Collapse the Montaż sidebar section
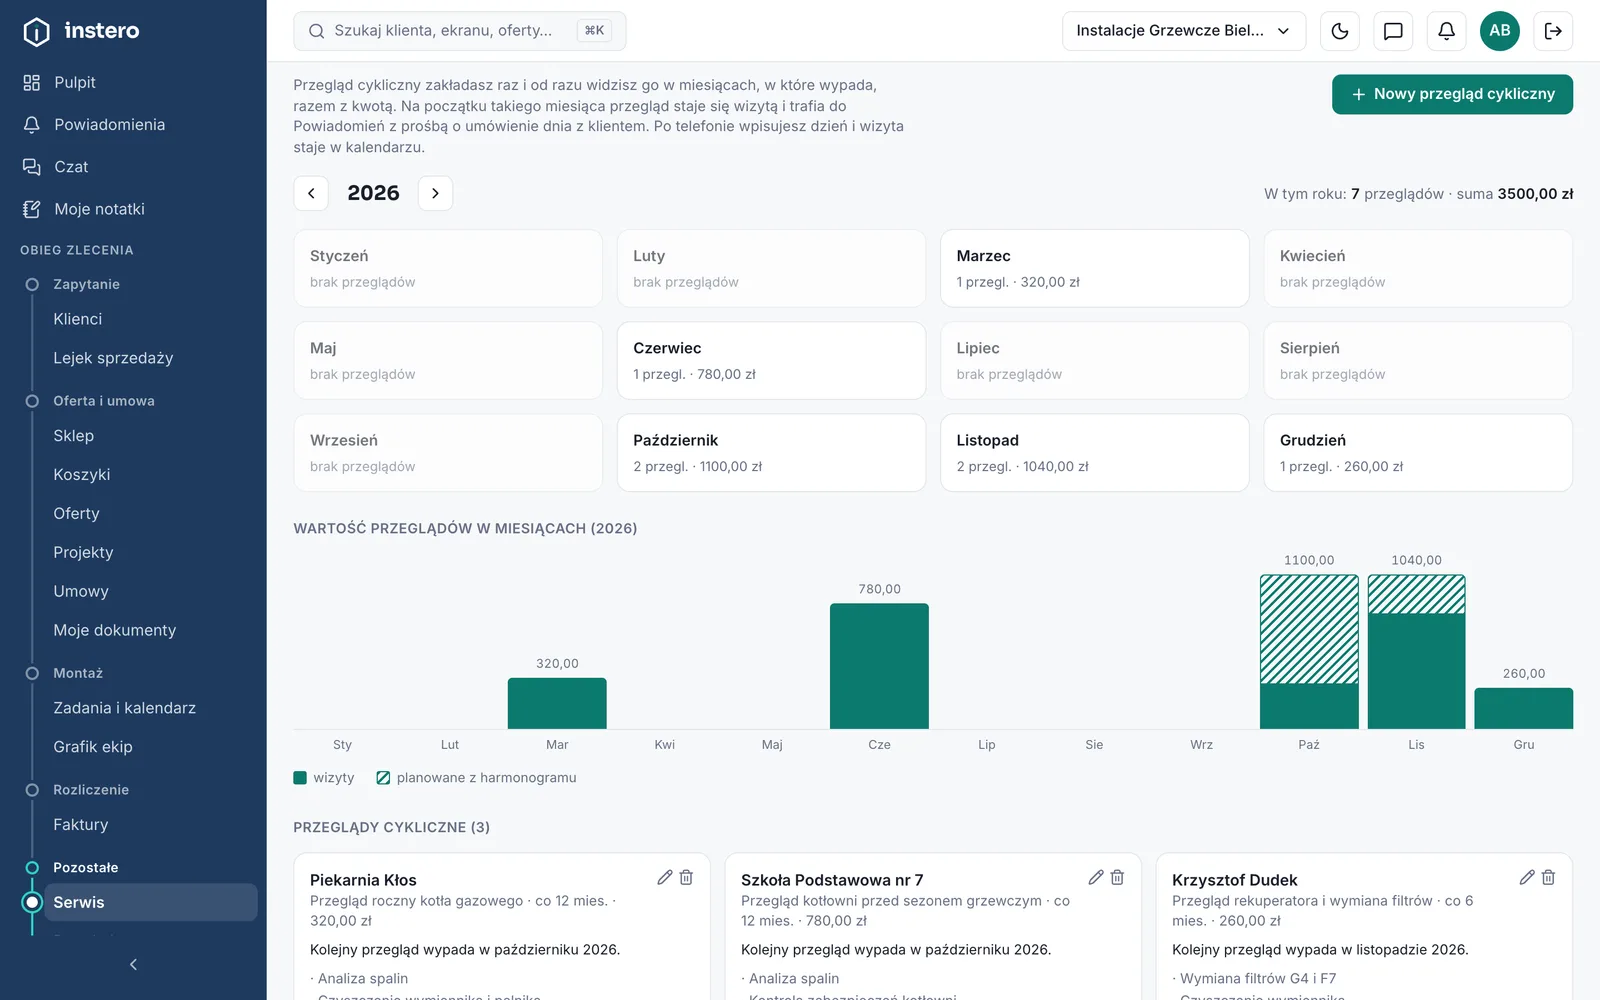 pos(78,673)
